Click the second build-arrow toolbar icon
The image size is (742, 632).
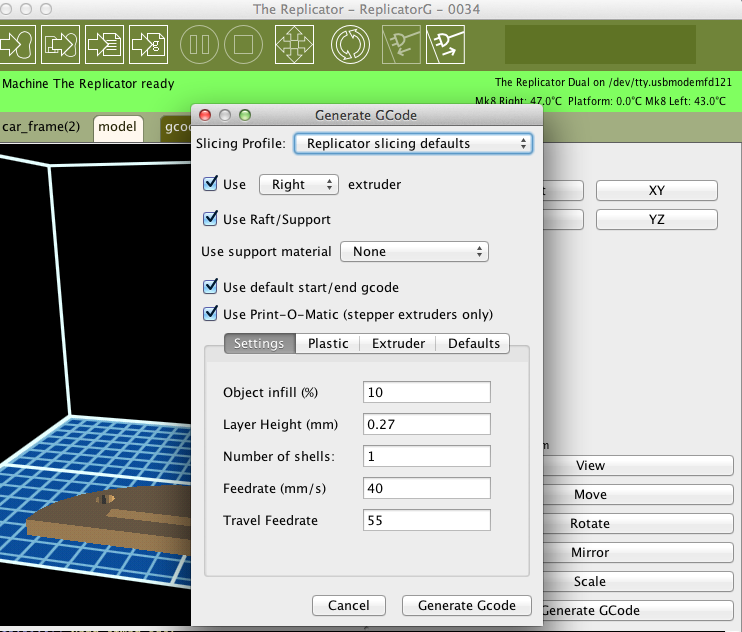pos(60,44)
